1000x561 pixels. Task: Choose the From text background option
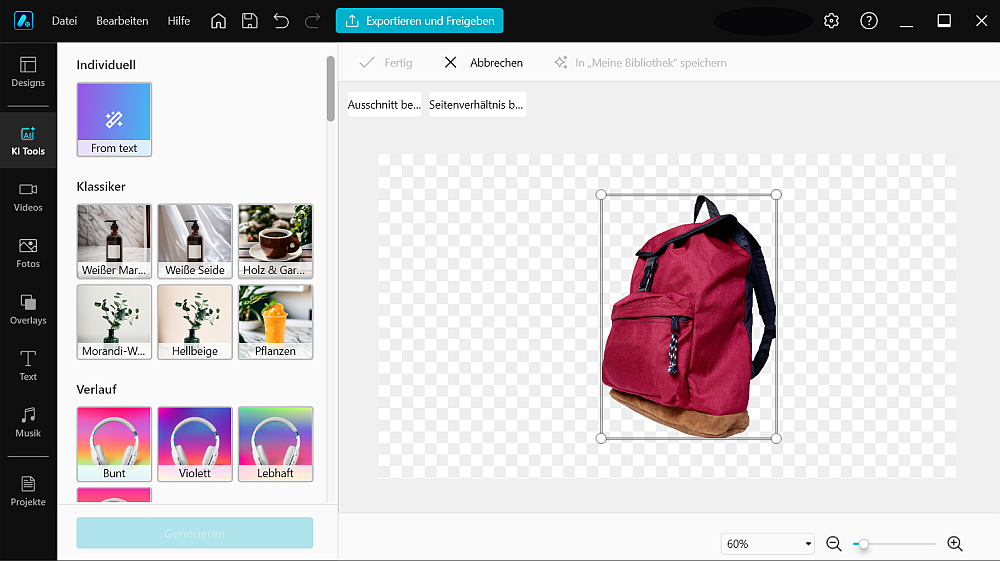tap(114, 119)
